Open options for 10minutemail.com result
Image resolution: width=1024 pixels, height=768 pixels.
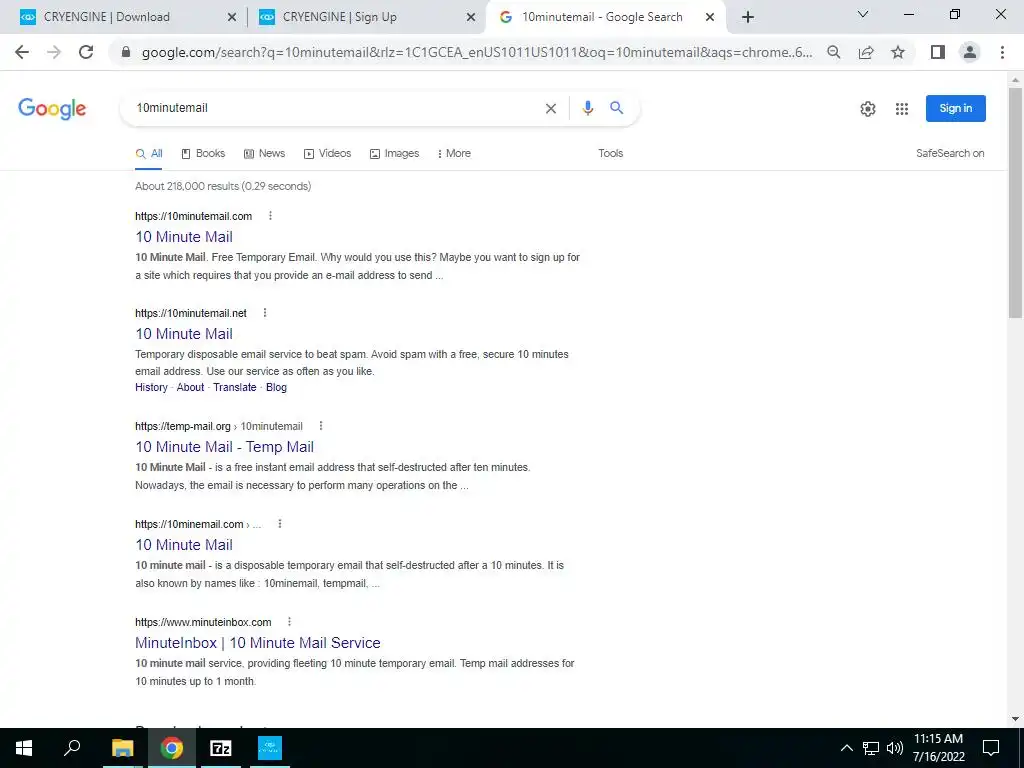click(270, 216)
